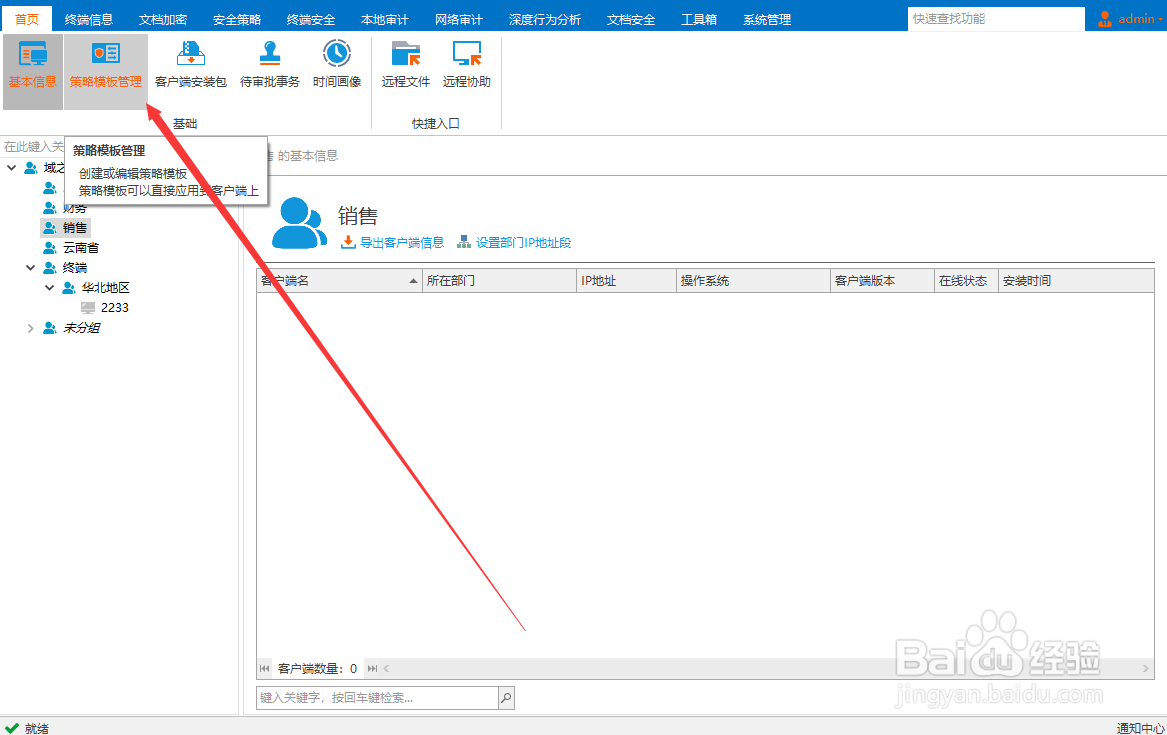Open the 文档加密 tab
Image resolution: width=1167 pixels, height=735 pixels.
(162, 19)
